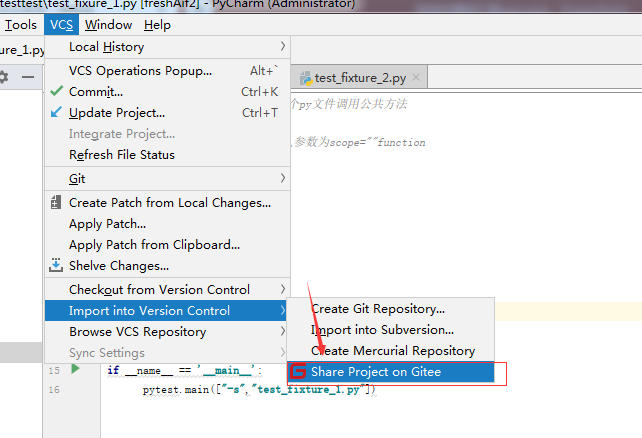Click the settings gear icon in tool window
Viewport: 642px width, 438px height.
(3, 77)
